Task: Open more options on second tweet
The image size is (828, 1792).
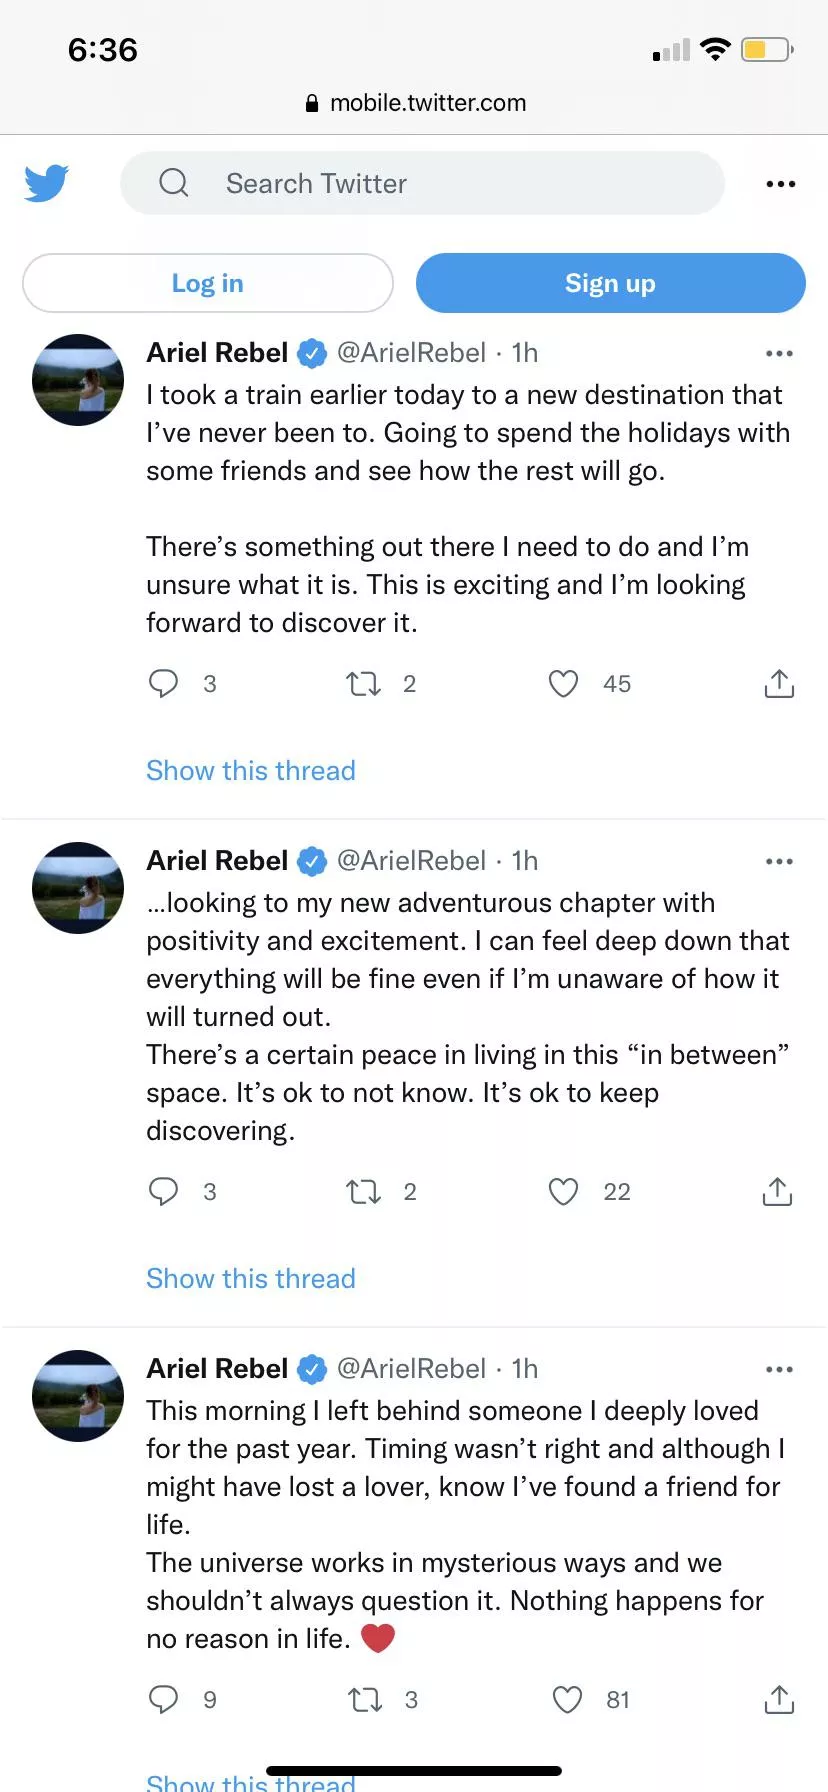Action: point(779,861)
